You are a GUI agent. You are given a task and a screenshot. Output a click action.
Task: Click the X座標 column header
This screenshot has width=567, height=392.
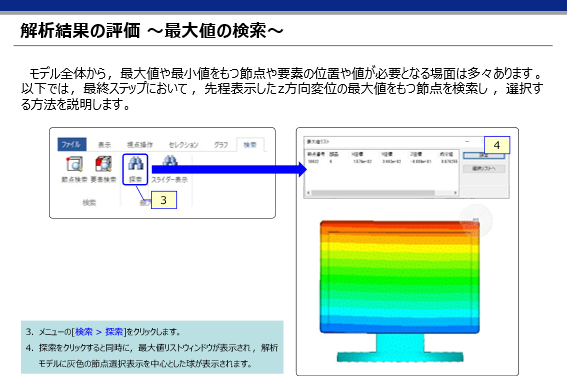358,154
